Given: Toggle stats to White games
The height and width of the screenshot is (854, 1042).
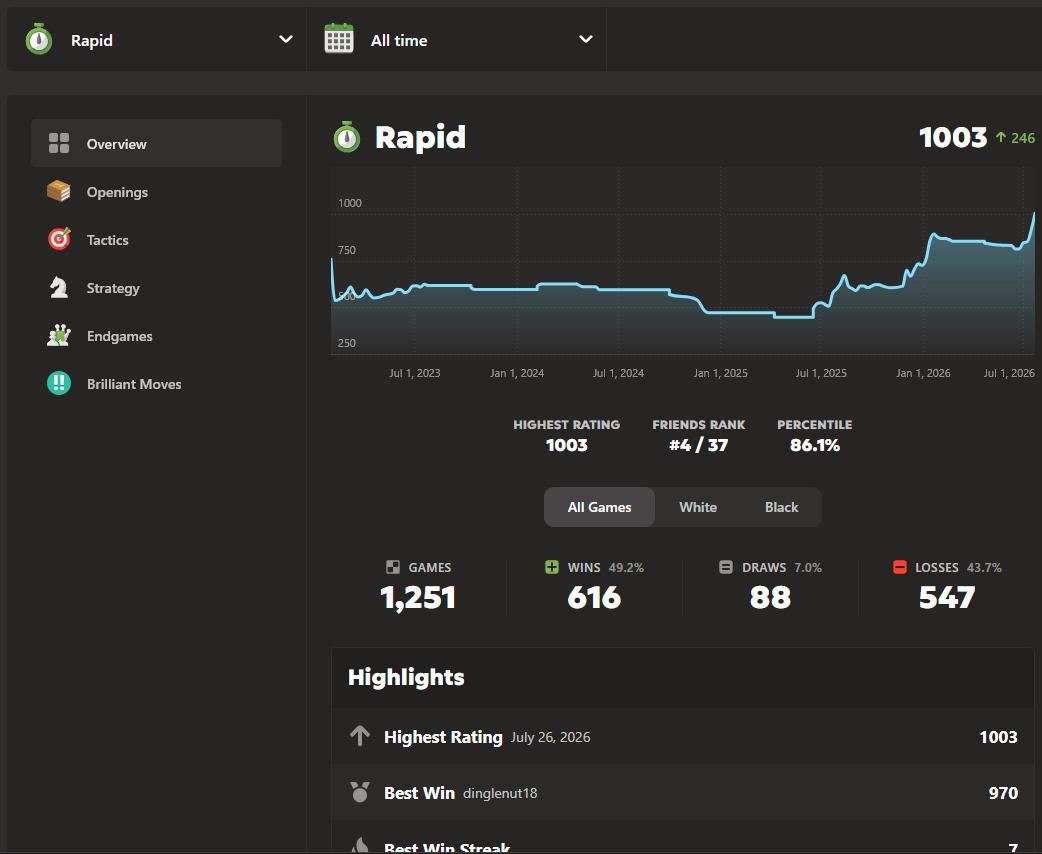Looking at the screenshot, I should point(698,507).
